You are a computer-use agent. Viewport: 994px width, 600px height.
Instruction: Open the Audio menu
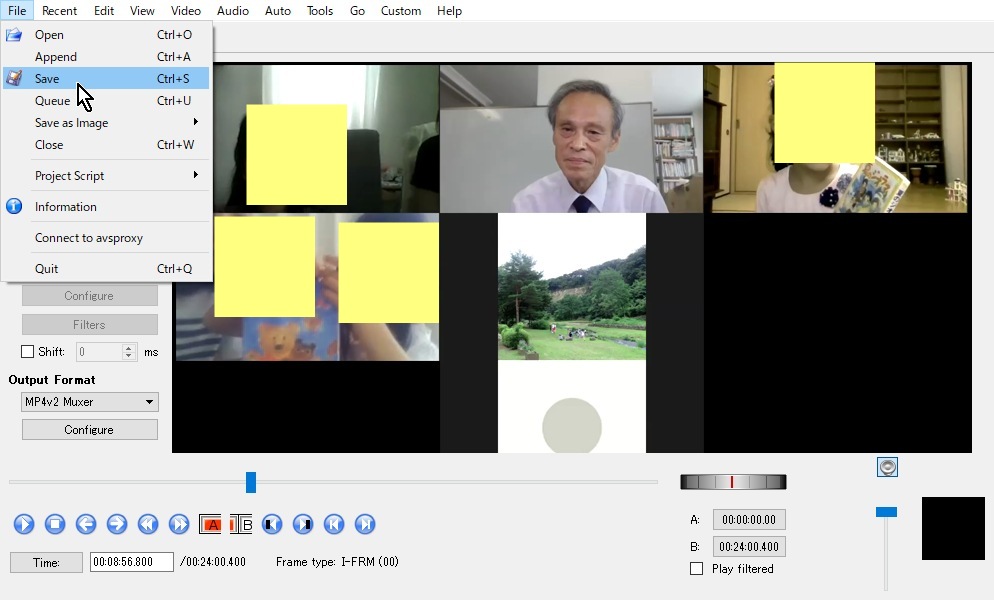(x=233, y=11)
